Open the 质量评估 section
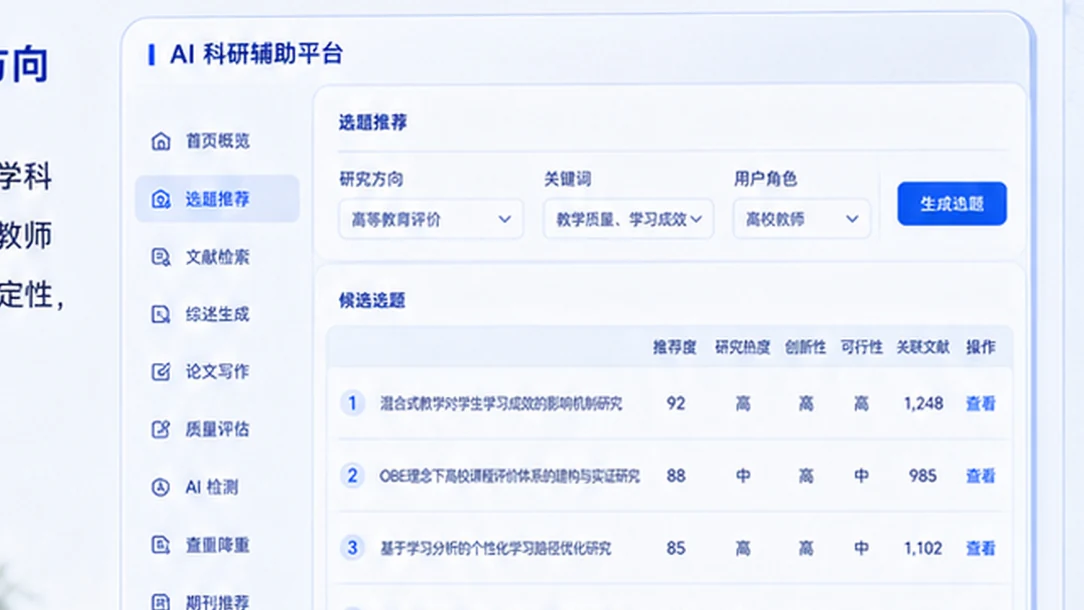 point(217,429)
